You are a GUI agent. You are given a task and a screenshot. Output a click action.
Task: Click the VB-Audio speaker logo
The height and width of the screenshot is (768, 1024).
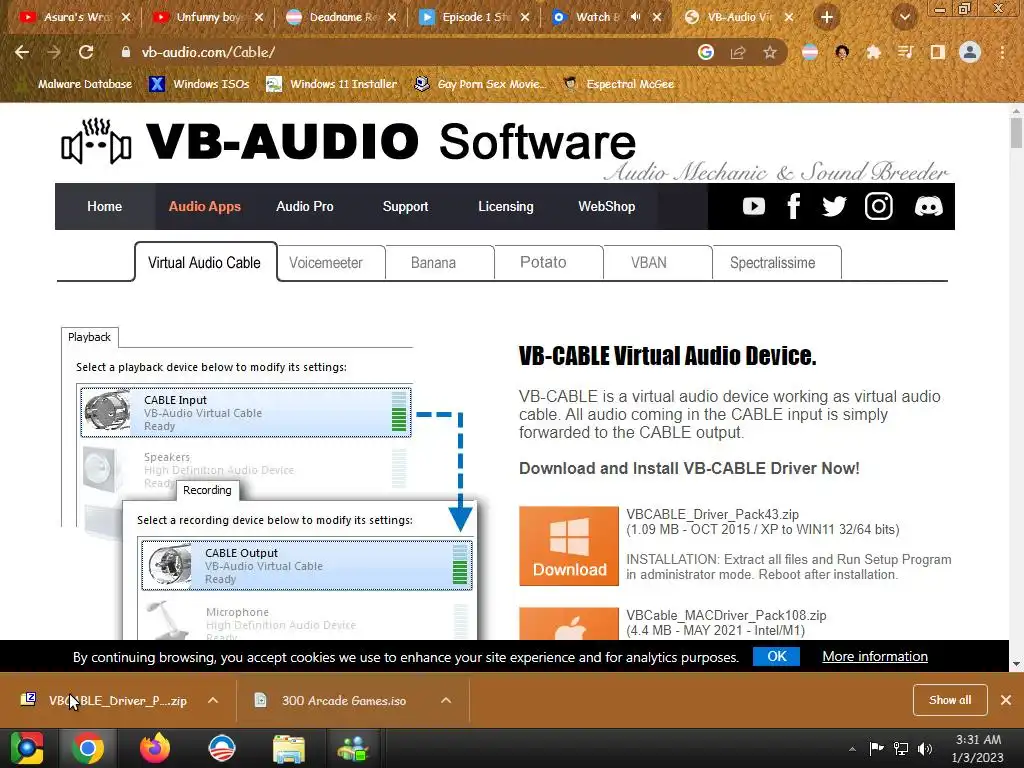tap(96, 141)
